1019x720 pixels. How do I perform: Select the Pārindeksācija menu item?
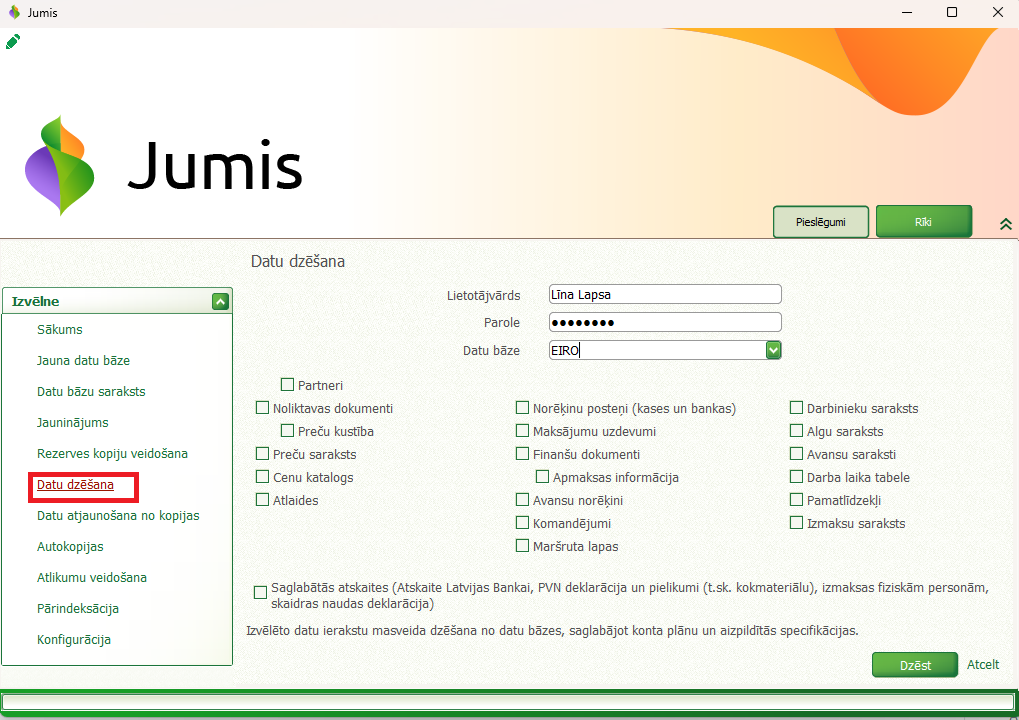click(78, 609)
